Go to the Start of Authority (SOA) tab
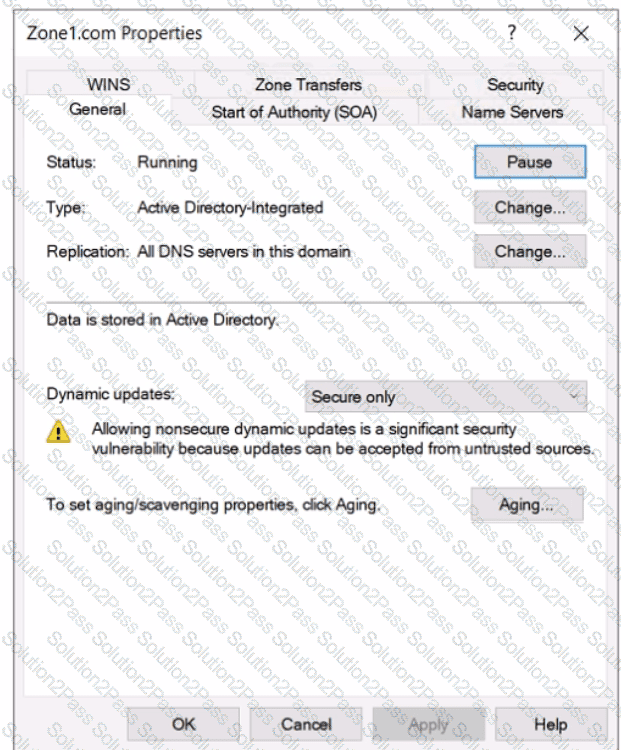Image resolution: width=621 pixels, height=750 pixels. (294, 112)
